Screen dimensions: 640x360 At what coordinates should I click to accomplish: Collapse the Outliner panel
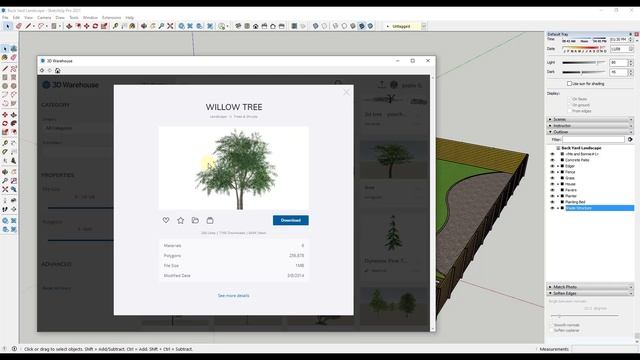coord(590,132)
